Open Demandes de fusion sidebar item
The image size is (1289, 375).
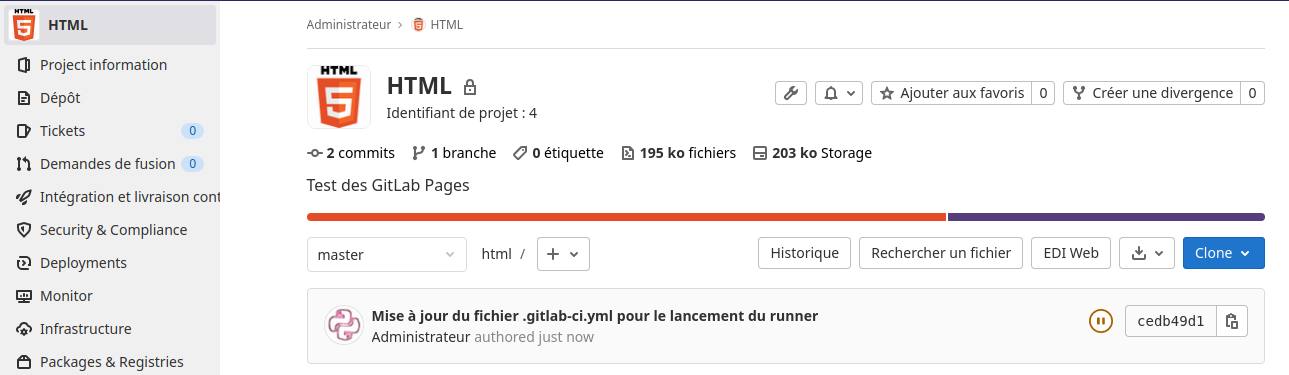(x=110, y=164)
